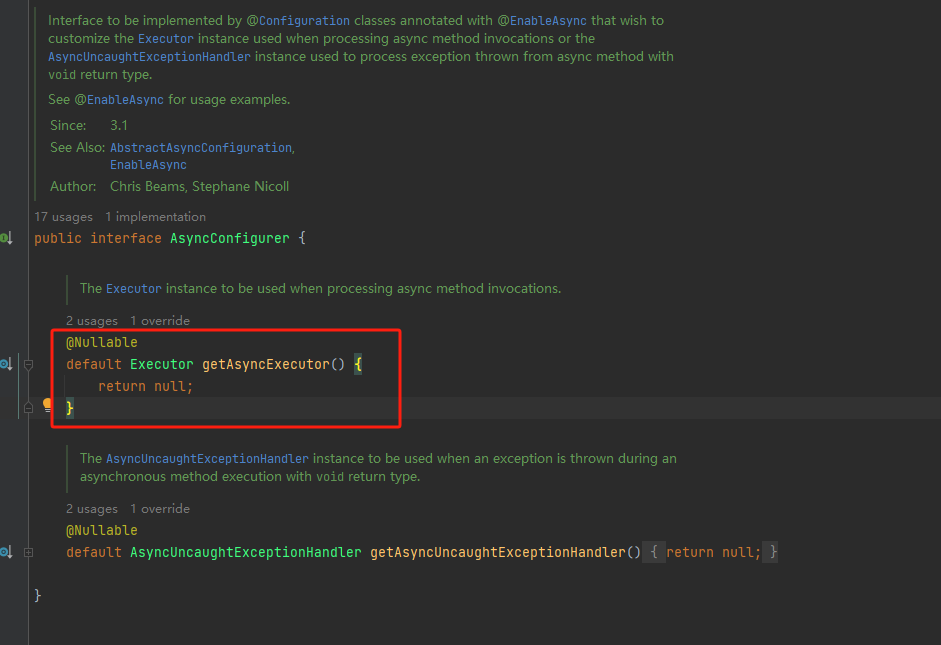The width and height of the screenshot is (941, 645).
Task: Expand getAsyncUncaughtExceptionHandler body with the plus icon
Action: (x=30, y=551)
